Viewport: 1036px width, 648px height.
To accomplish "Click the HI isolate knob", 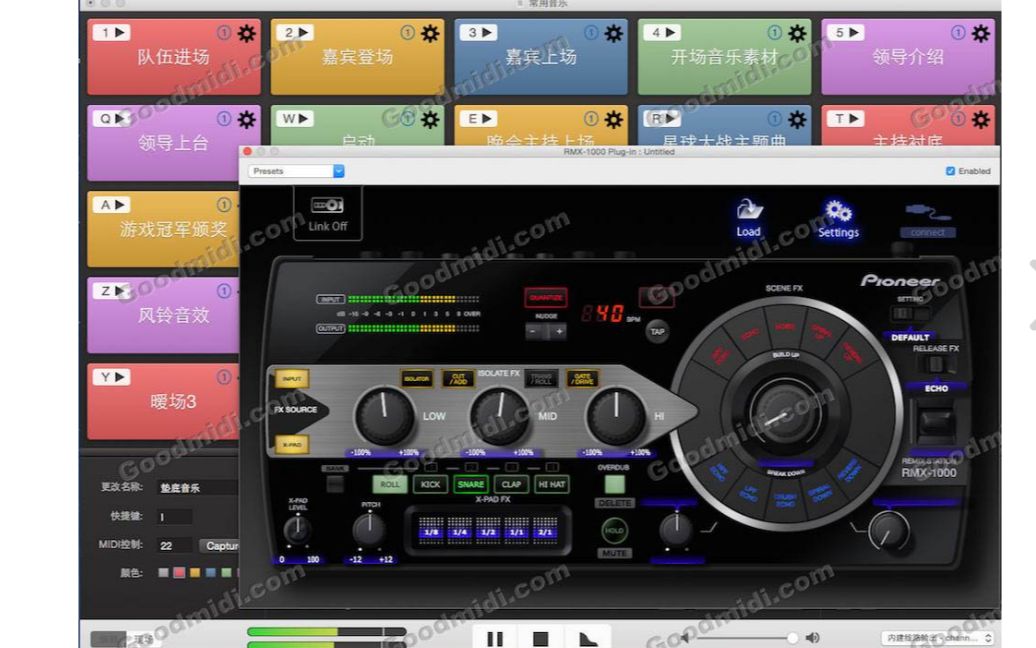I will point(616,416).
